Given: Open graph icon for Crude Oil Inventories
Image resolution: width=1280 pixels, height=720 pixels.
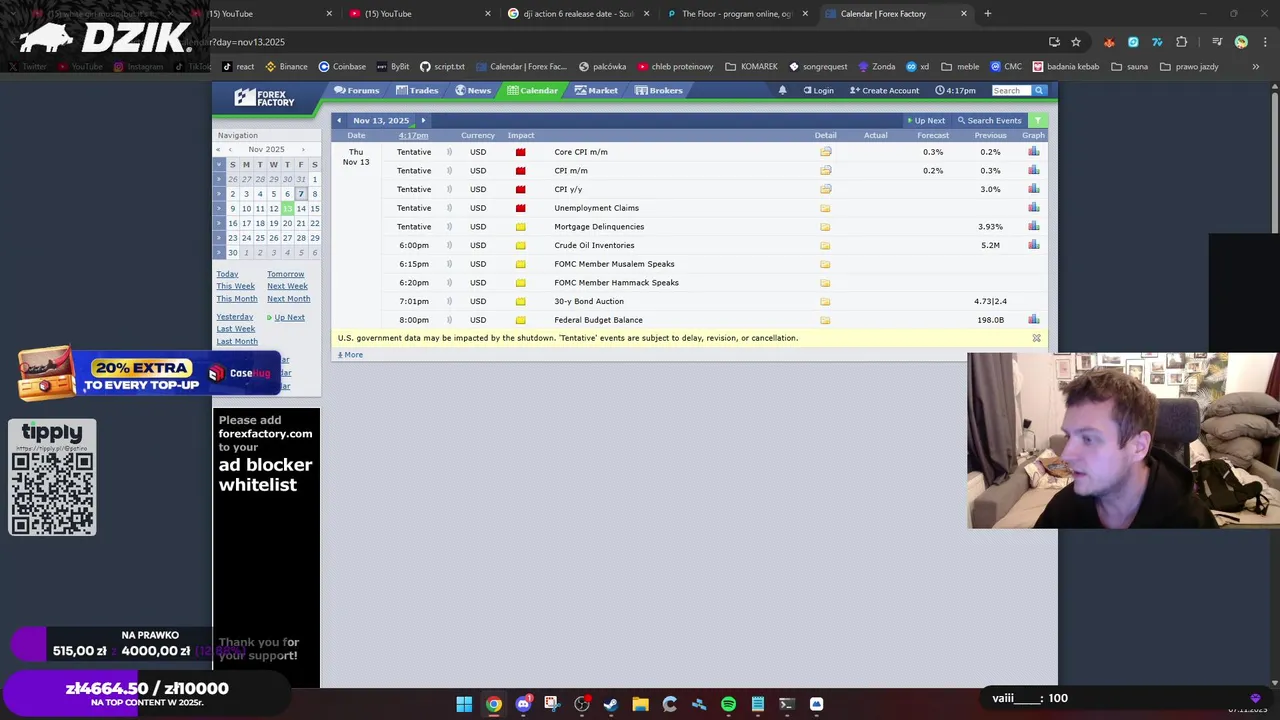Looking at the screenshot, I should click(x=1033, y=245).
